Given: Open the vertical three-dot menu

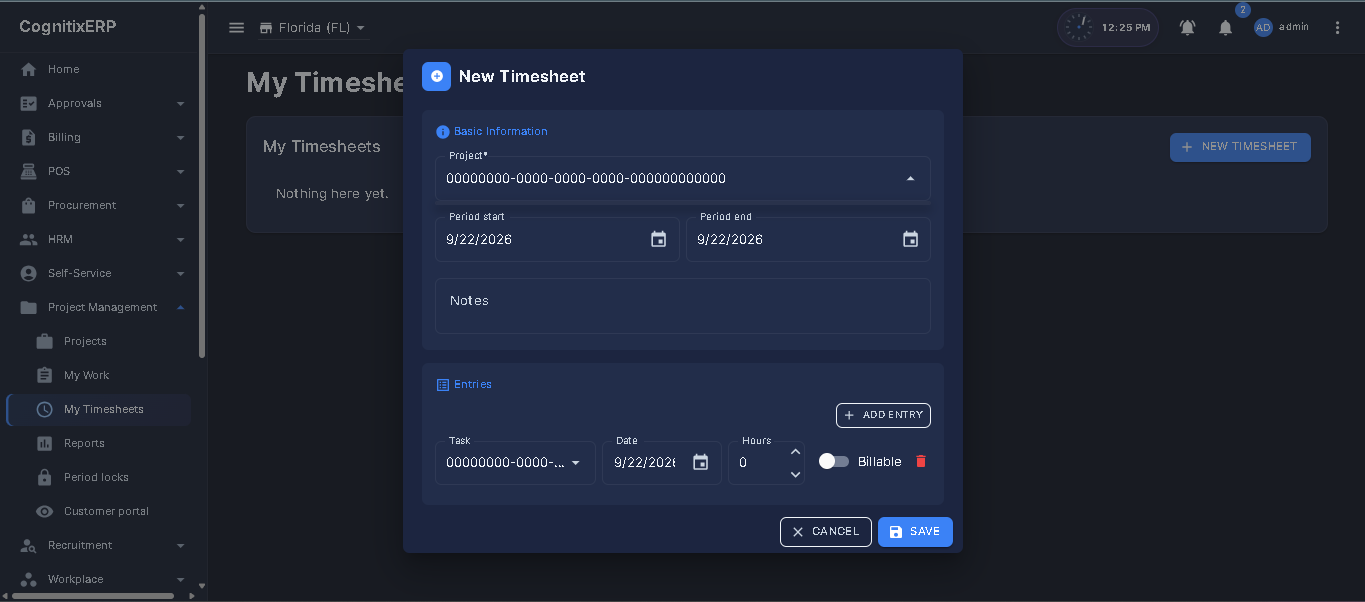Looking at the screenshot, I should [x=1338, y=28].
